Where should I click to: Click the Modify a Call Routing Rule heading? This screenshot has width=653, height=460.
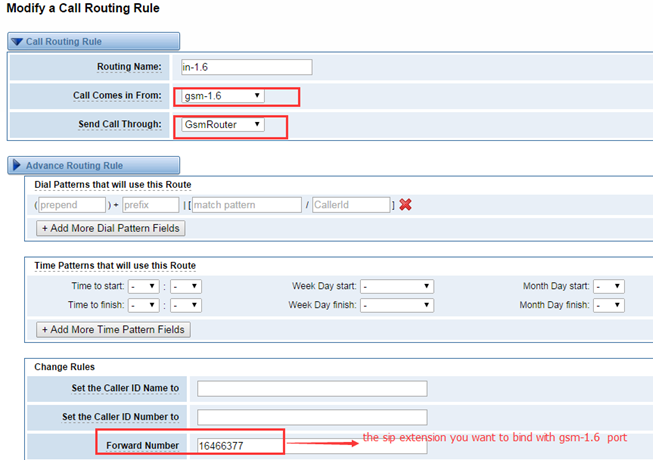83,8
